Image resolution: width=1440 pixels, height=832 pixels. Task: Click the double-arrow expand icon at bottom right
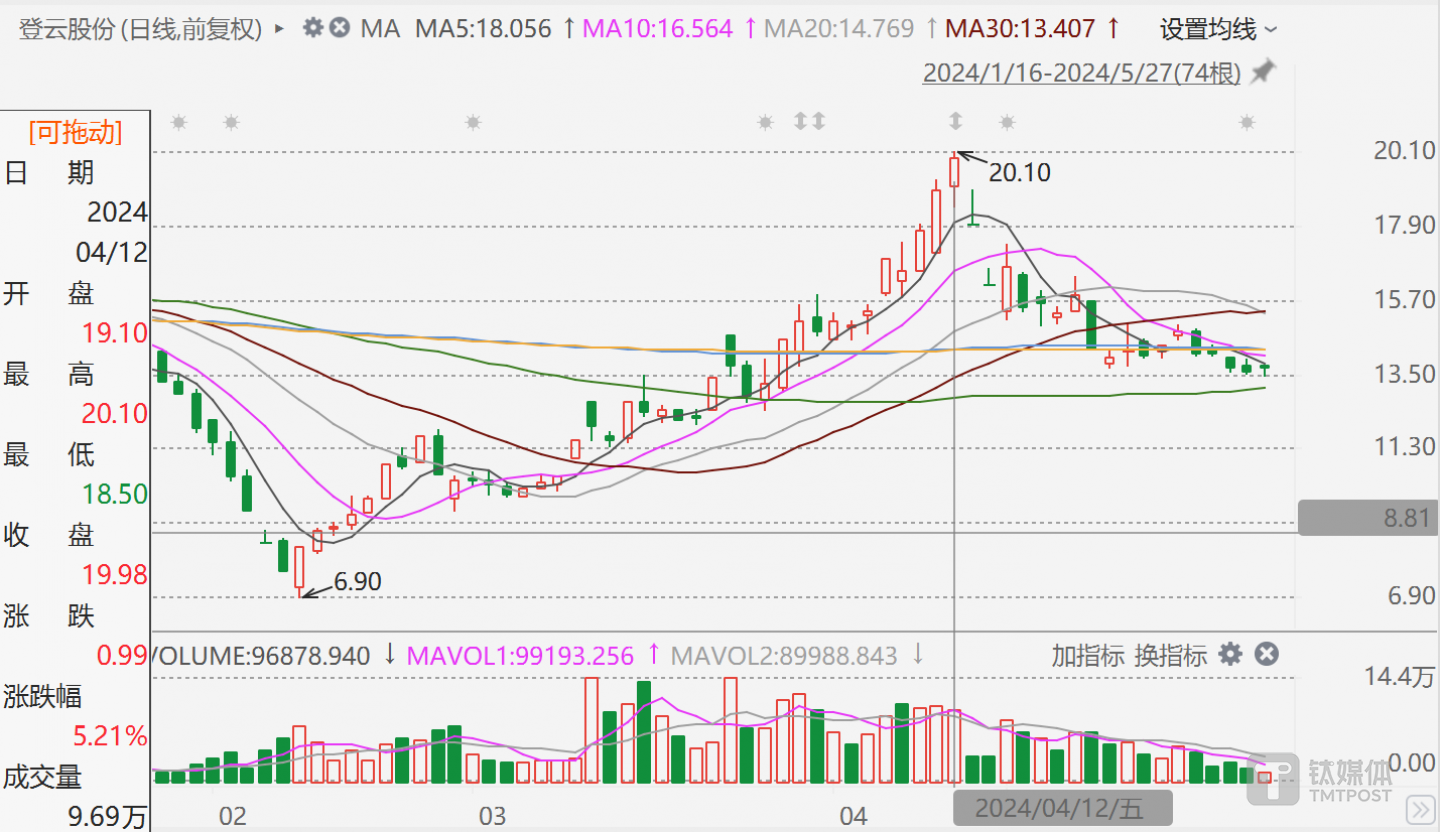pyautogui.click(x=1418, y=807)
